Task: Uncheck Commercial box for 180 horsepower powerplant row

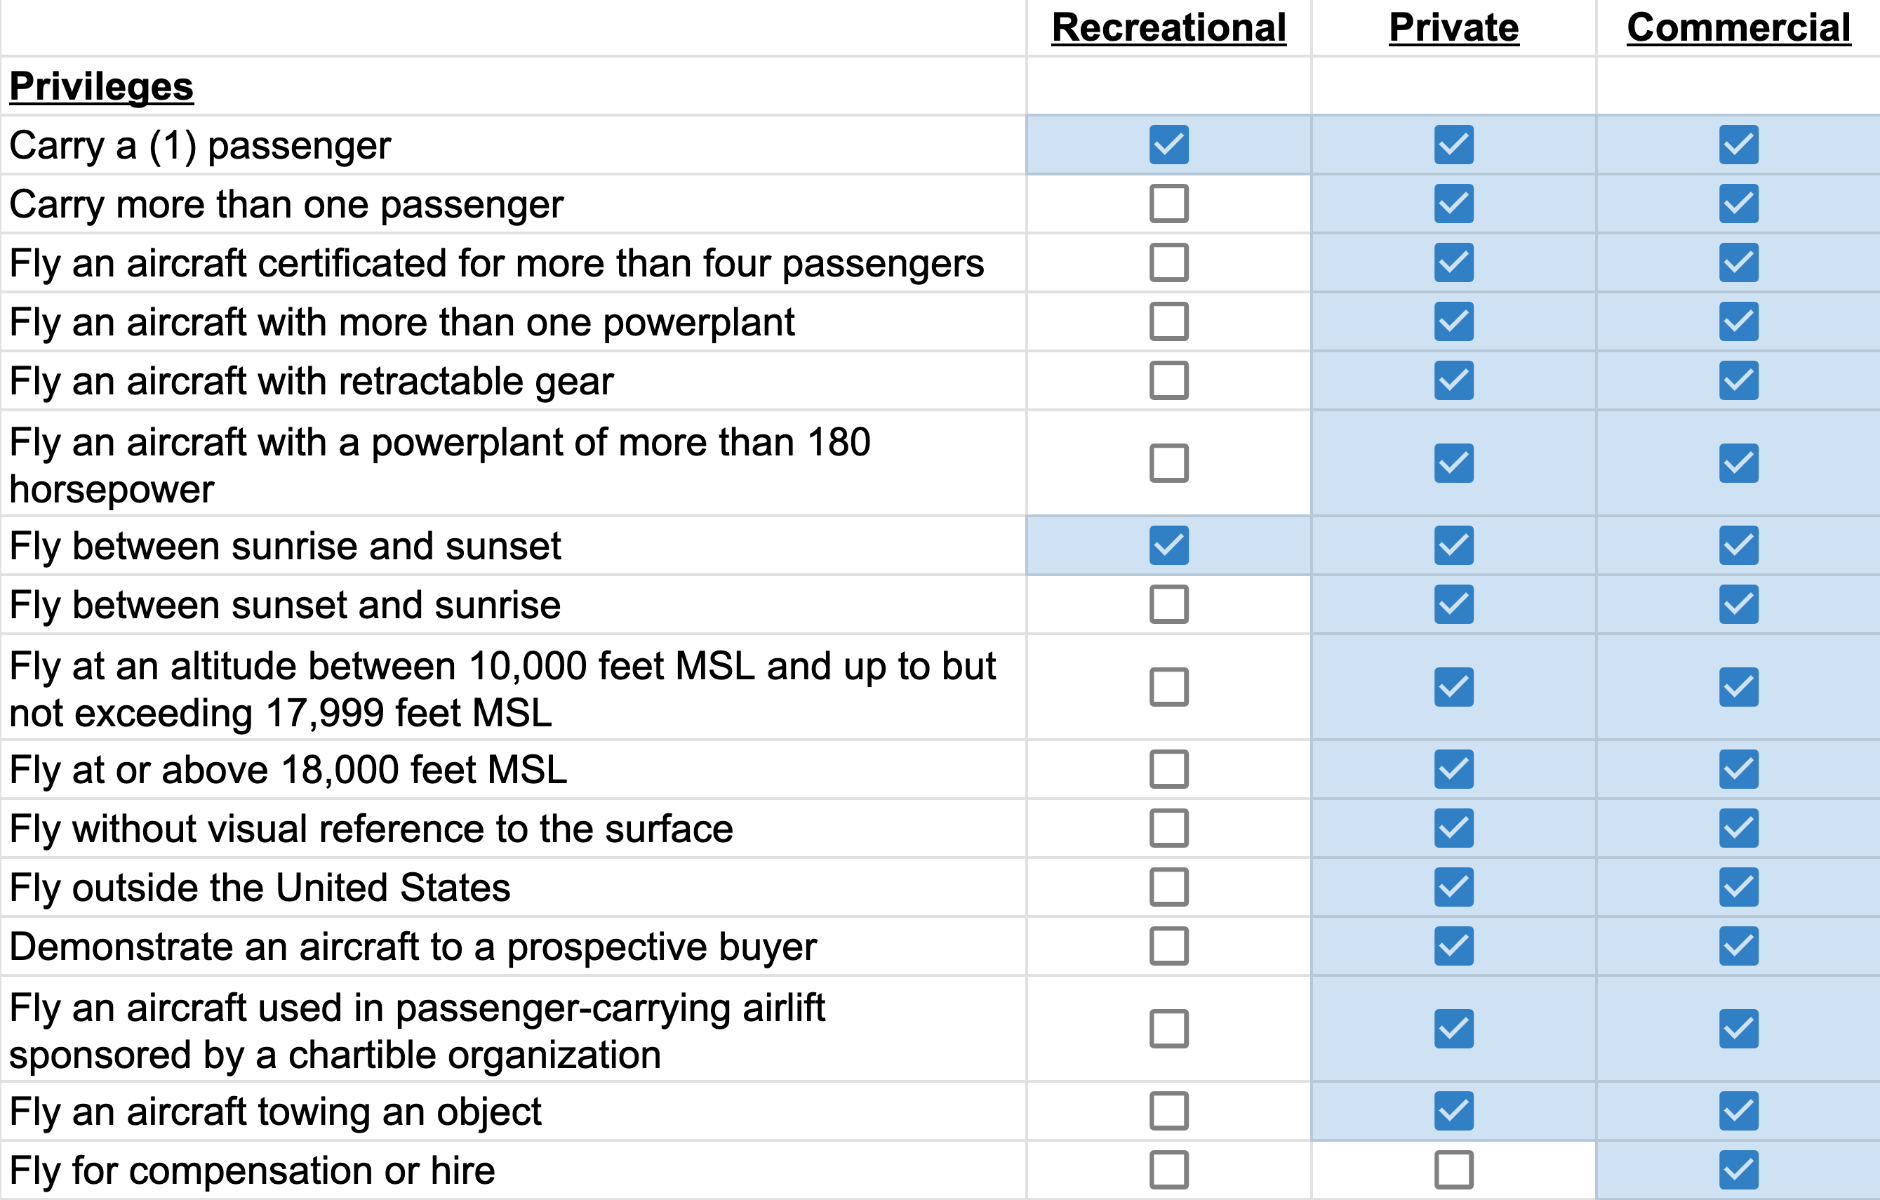Action: coord(1738,463)
